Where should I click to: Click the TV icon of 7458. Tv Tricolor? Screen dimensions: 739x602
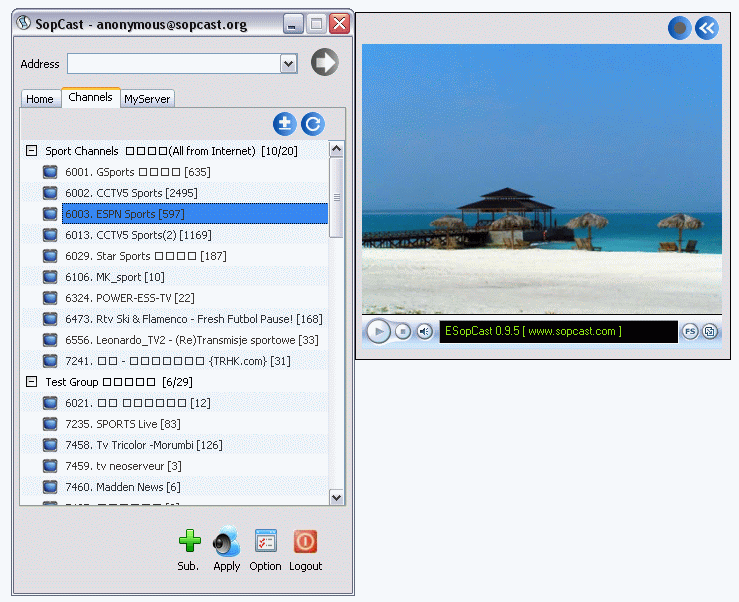coord(50,445)
